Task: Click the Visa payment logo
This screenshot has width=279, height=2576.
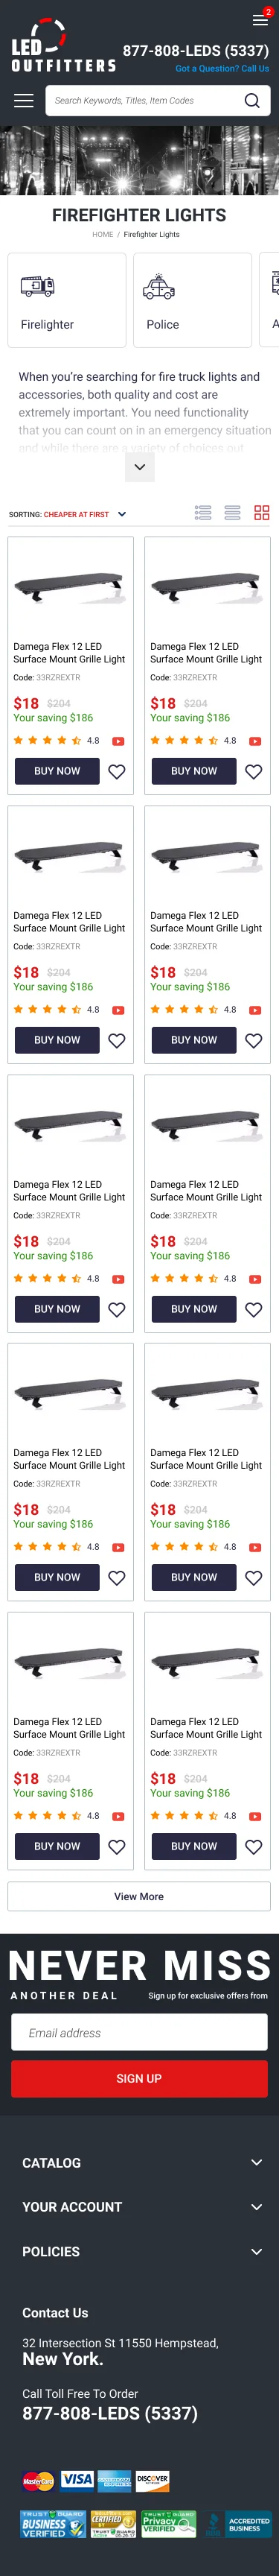Action: [77, 2479]
